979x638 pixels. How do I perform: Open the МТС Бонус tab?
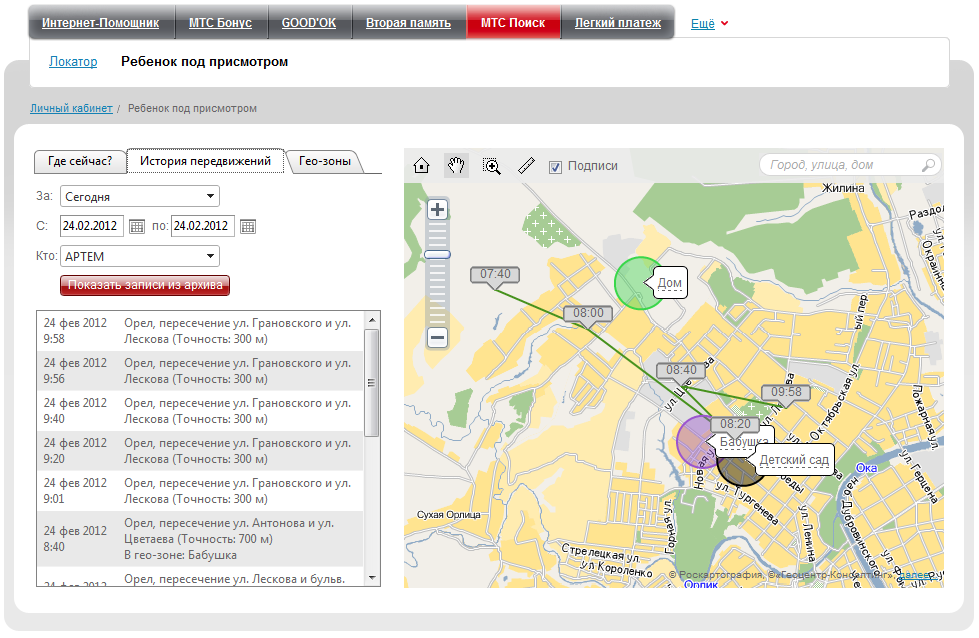click(x=220, y=23)
